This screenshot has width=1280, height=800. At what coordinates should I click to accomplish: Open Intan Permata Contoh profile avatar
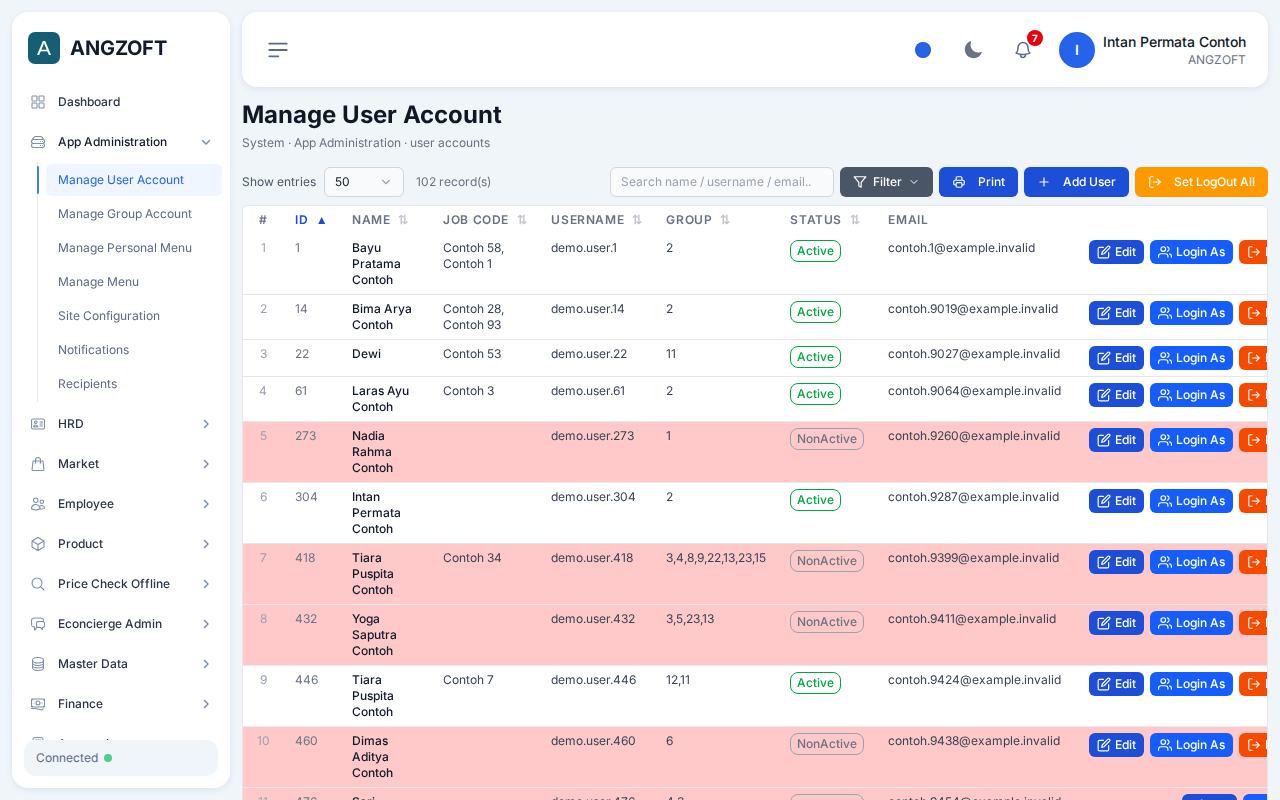[x=1077, y=50]
